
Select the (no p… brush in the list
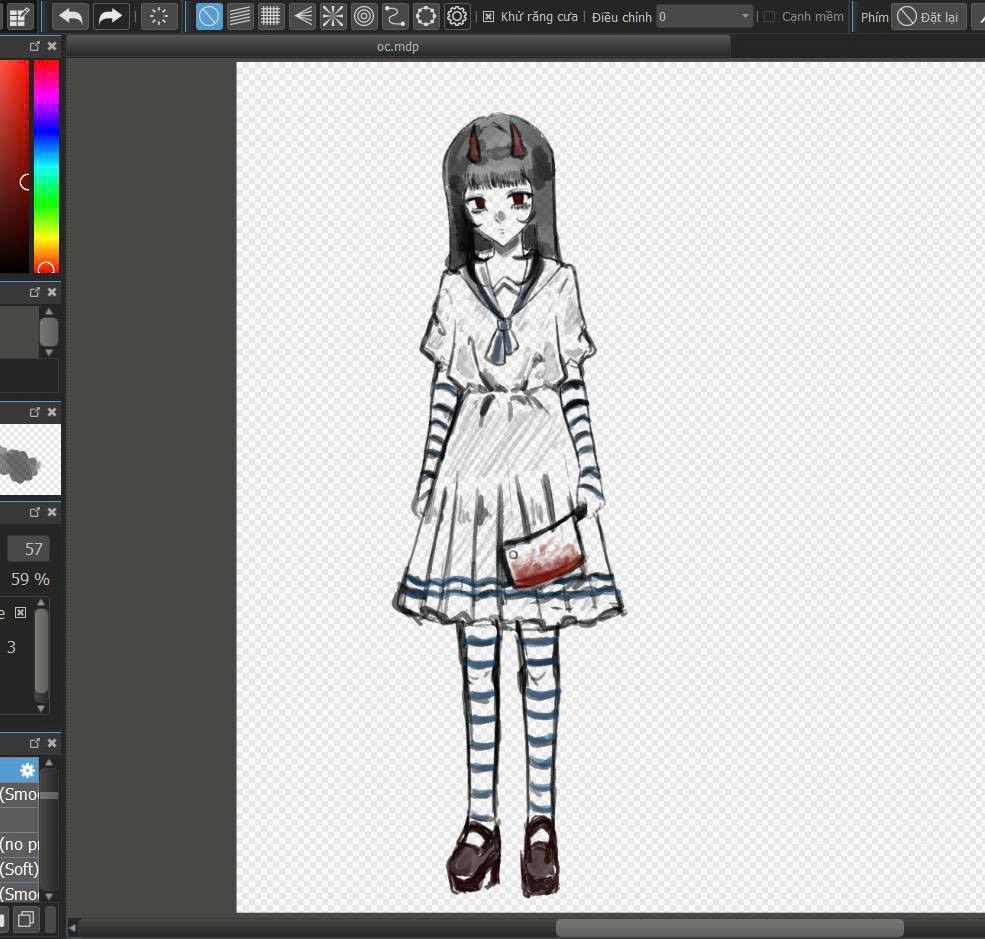[x=19, y=844]
